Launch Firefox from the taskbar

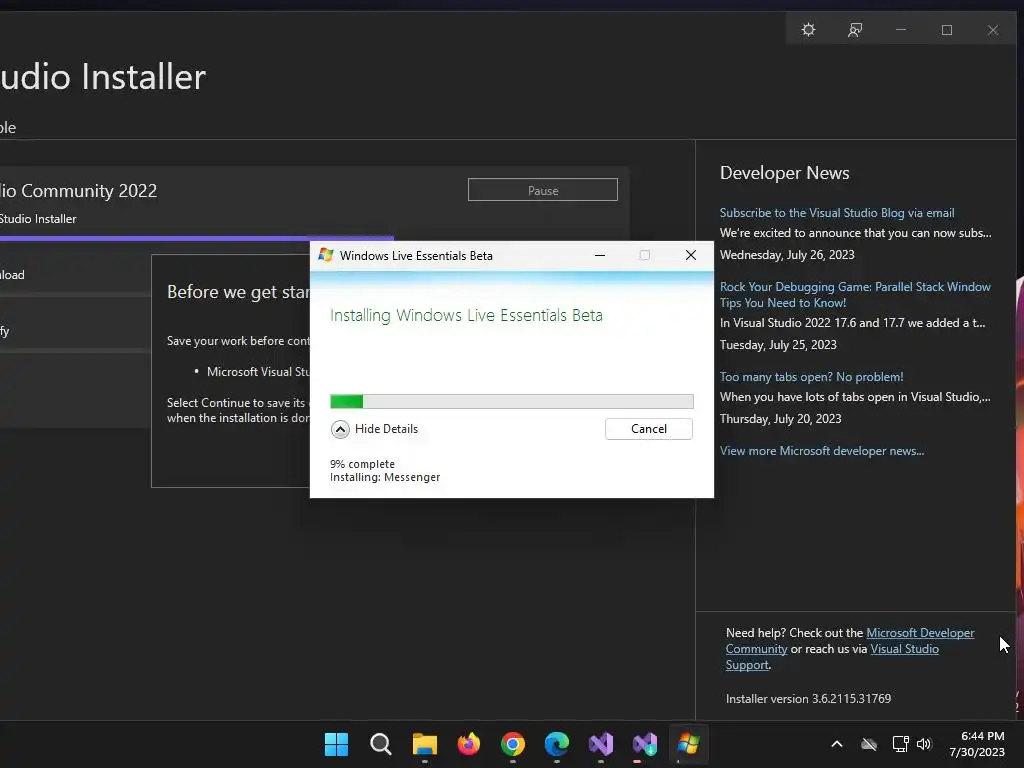coord(468,744)
